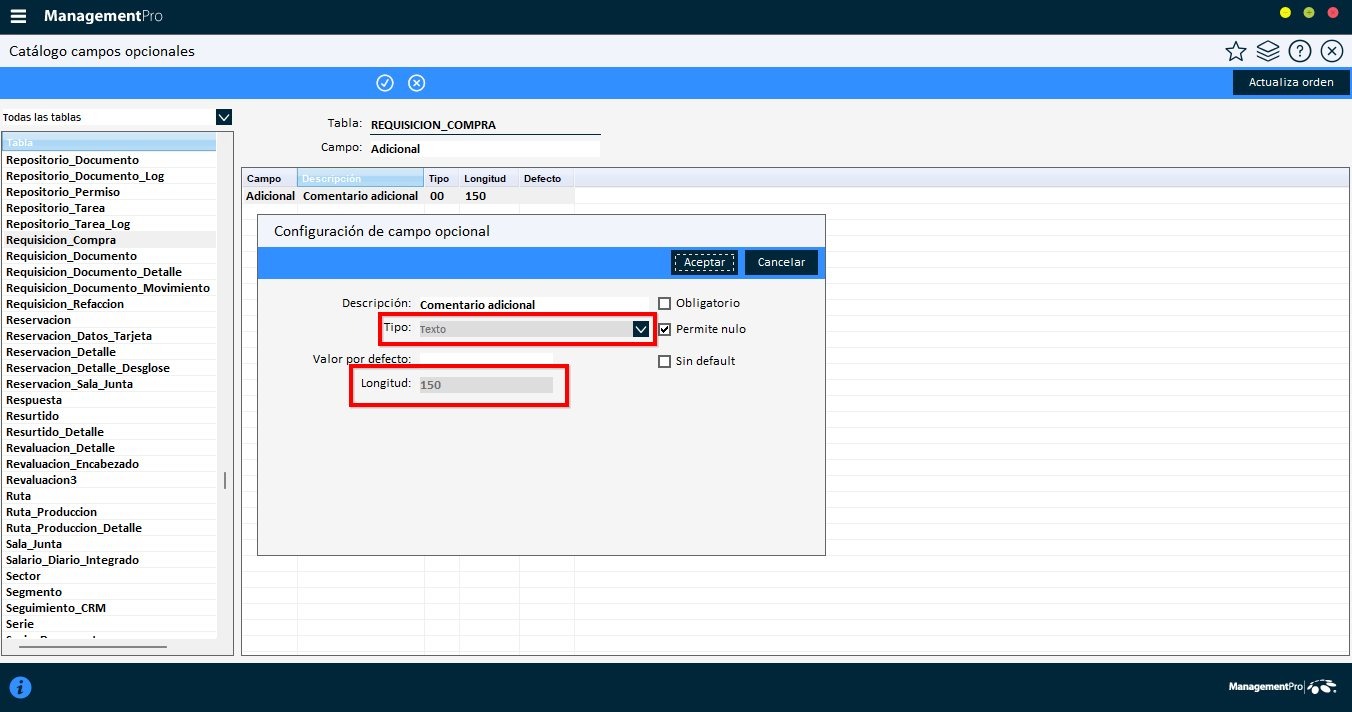Cancel with the toolbar circled X icon
Viewport: 1352px width, 712px height.
pos(417,83)
